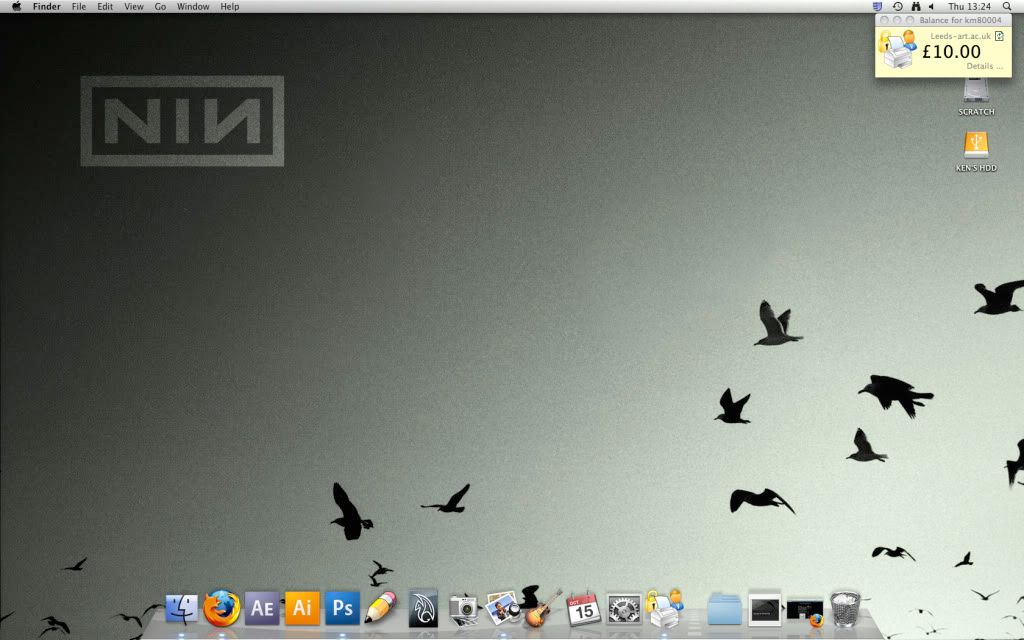Click the binoculars menu bar icon
The height and width of the screenshot is (640, 1024).
pos(916,7)
